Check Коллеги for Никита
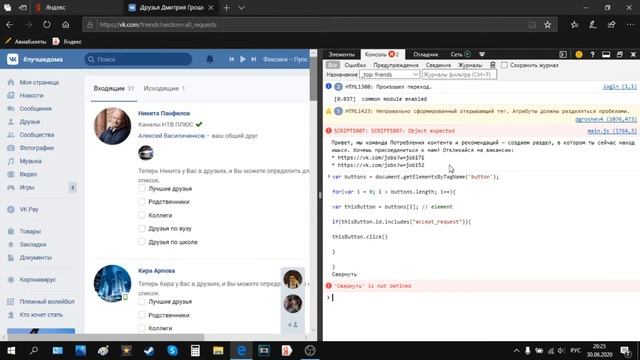This screenshot has width=640, height=360. tap(142, 215)
